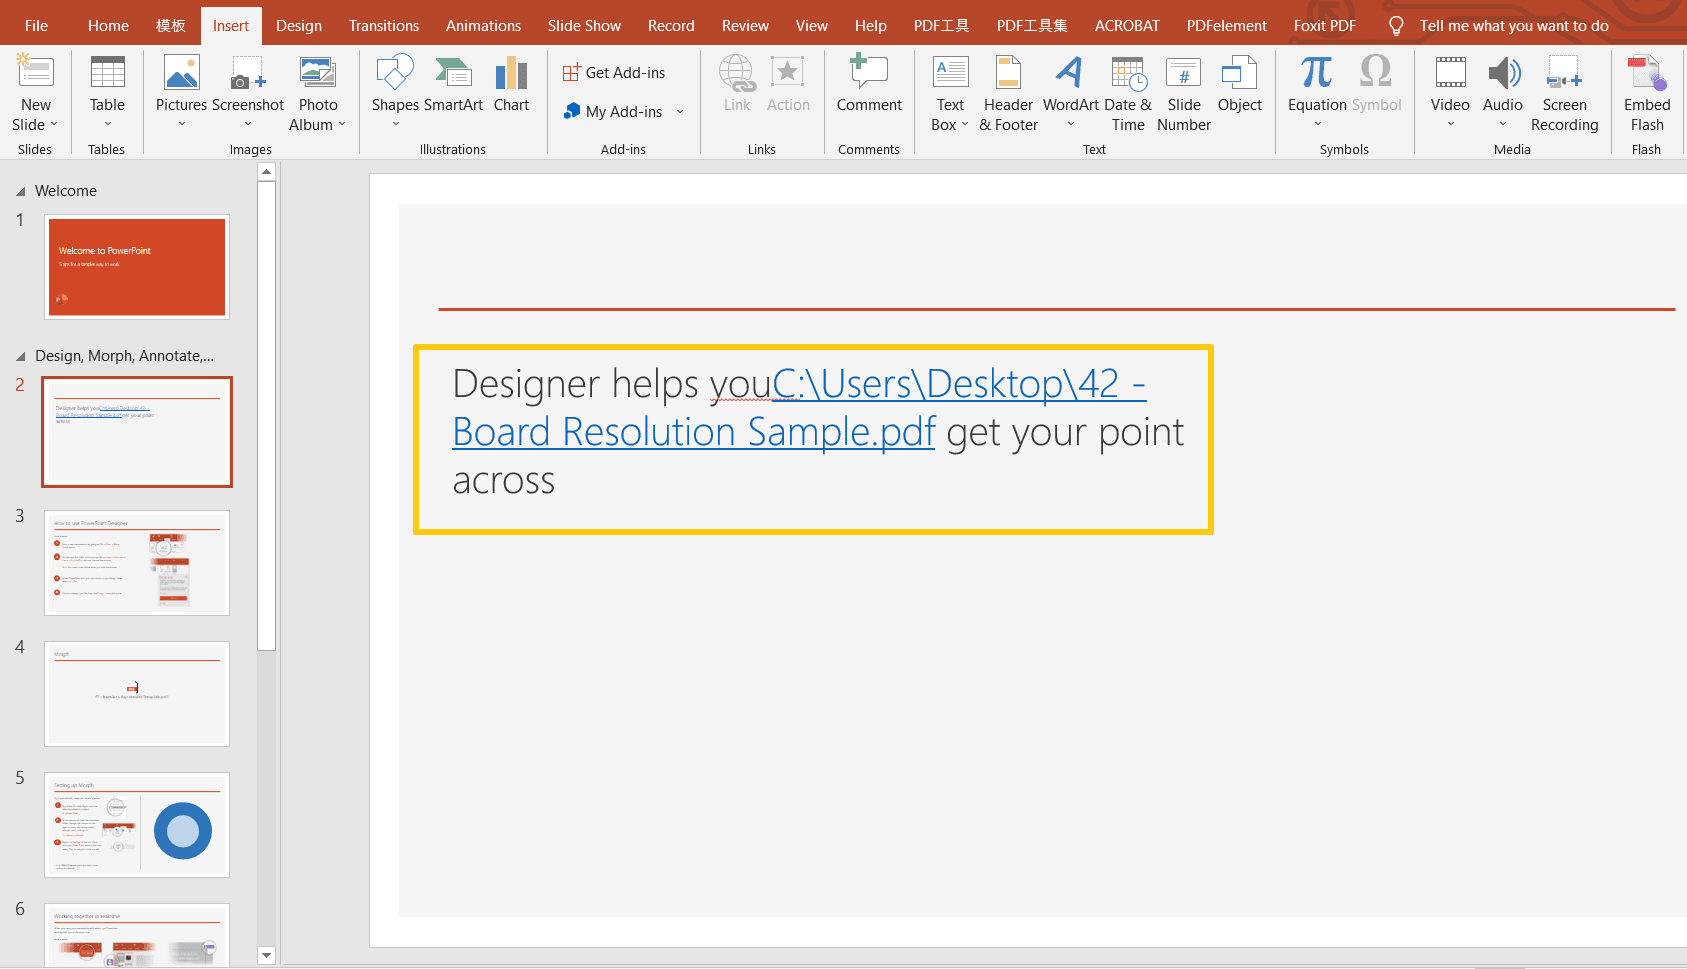The image size is (1687, 969).
Task: Open the ACROBAT ribbon tab
Action: point(1126,25)
